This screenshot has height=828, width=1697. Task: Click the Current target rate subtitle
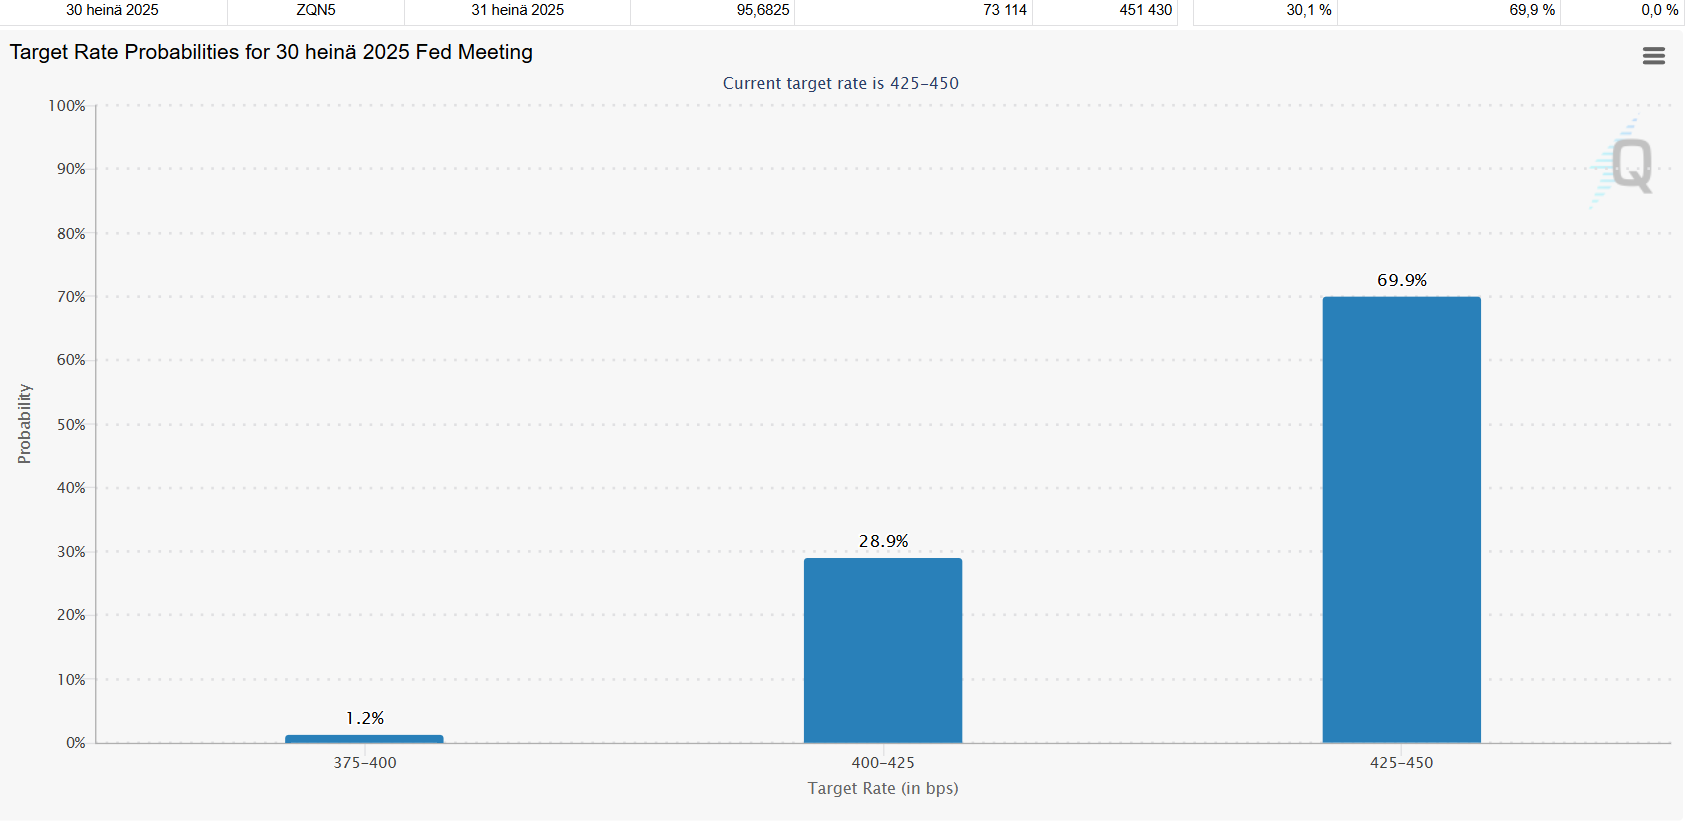coord(840,83)
